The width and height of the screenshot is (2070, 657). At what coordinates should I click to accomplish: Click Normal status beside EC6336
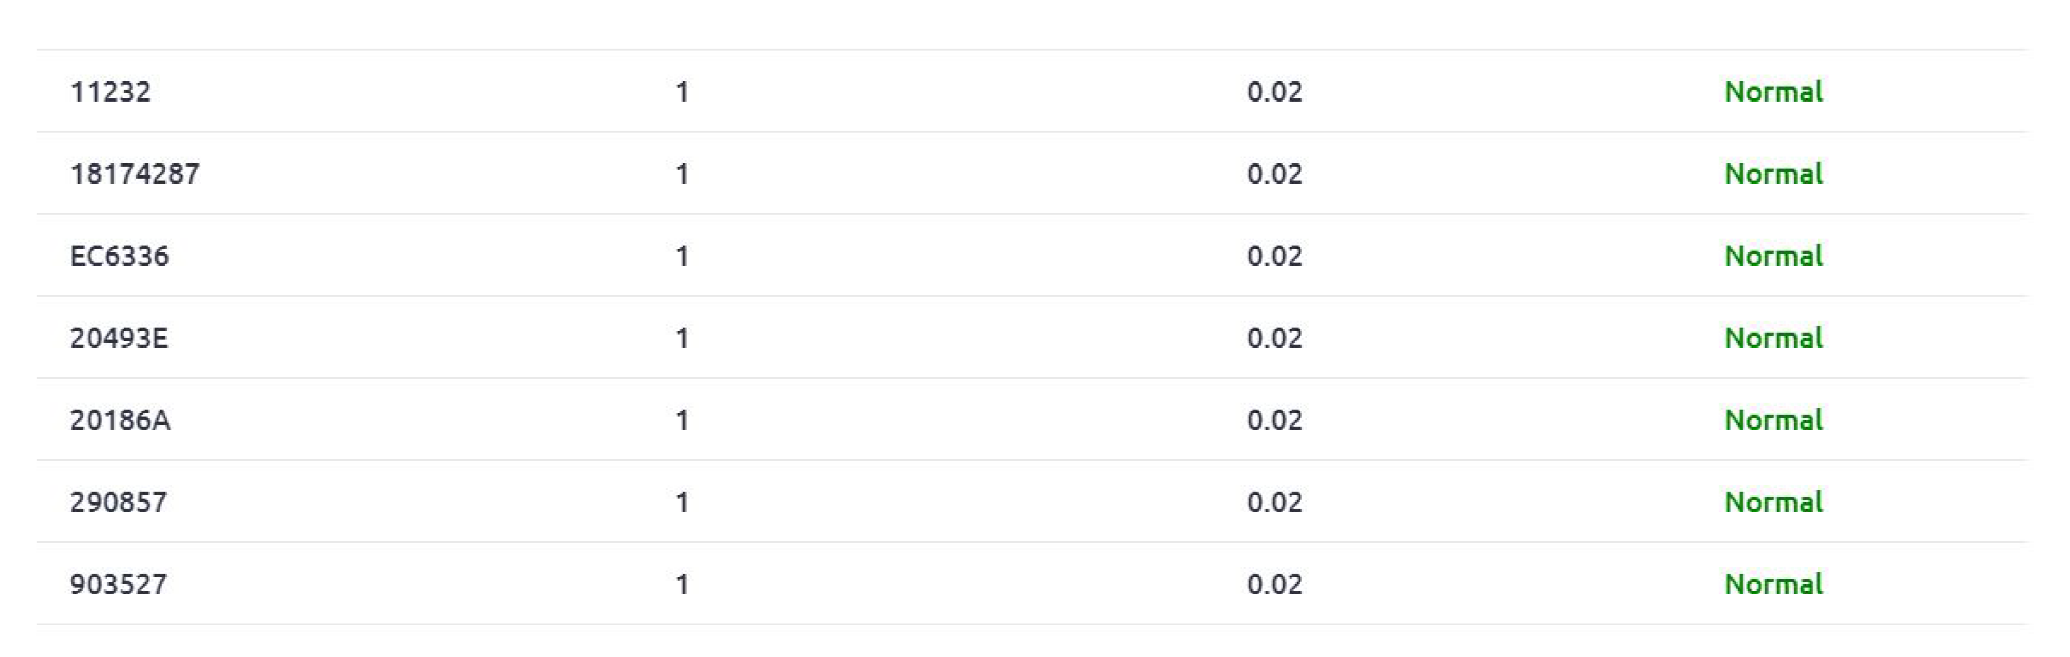pyautogui.click(x=1773, y=256)
